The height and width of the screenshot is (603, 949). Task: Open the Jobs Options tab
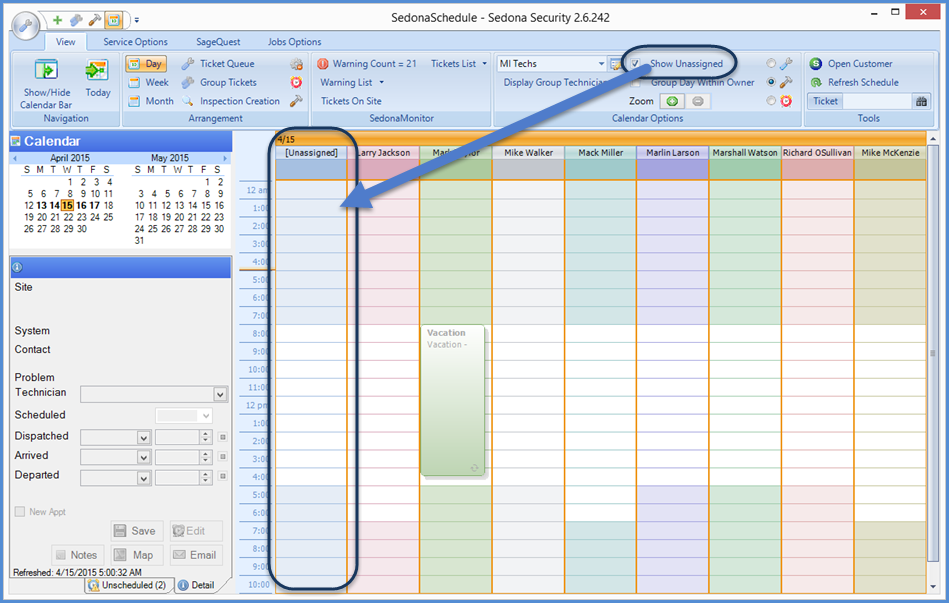click(x=294, y=42)
